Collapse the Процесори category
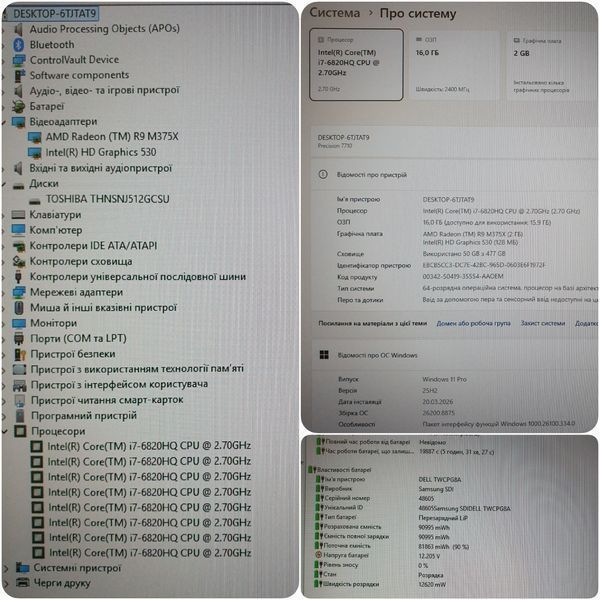The width and height of the screenshot is (600, 600). point(5,432)
